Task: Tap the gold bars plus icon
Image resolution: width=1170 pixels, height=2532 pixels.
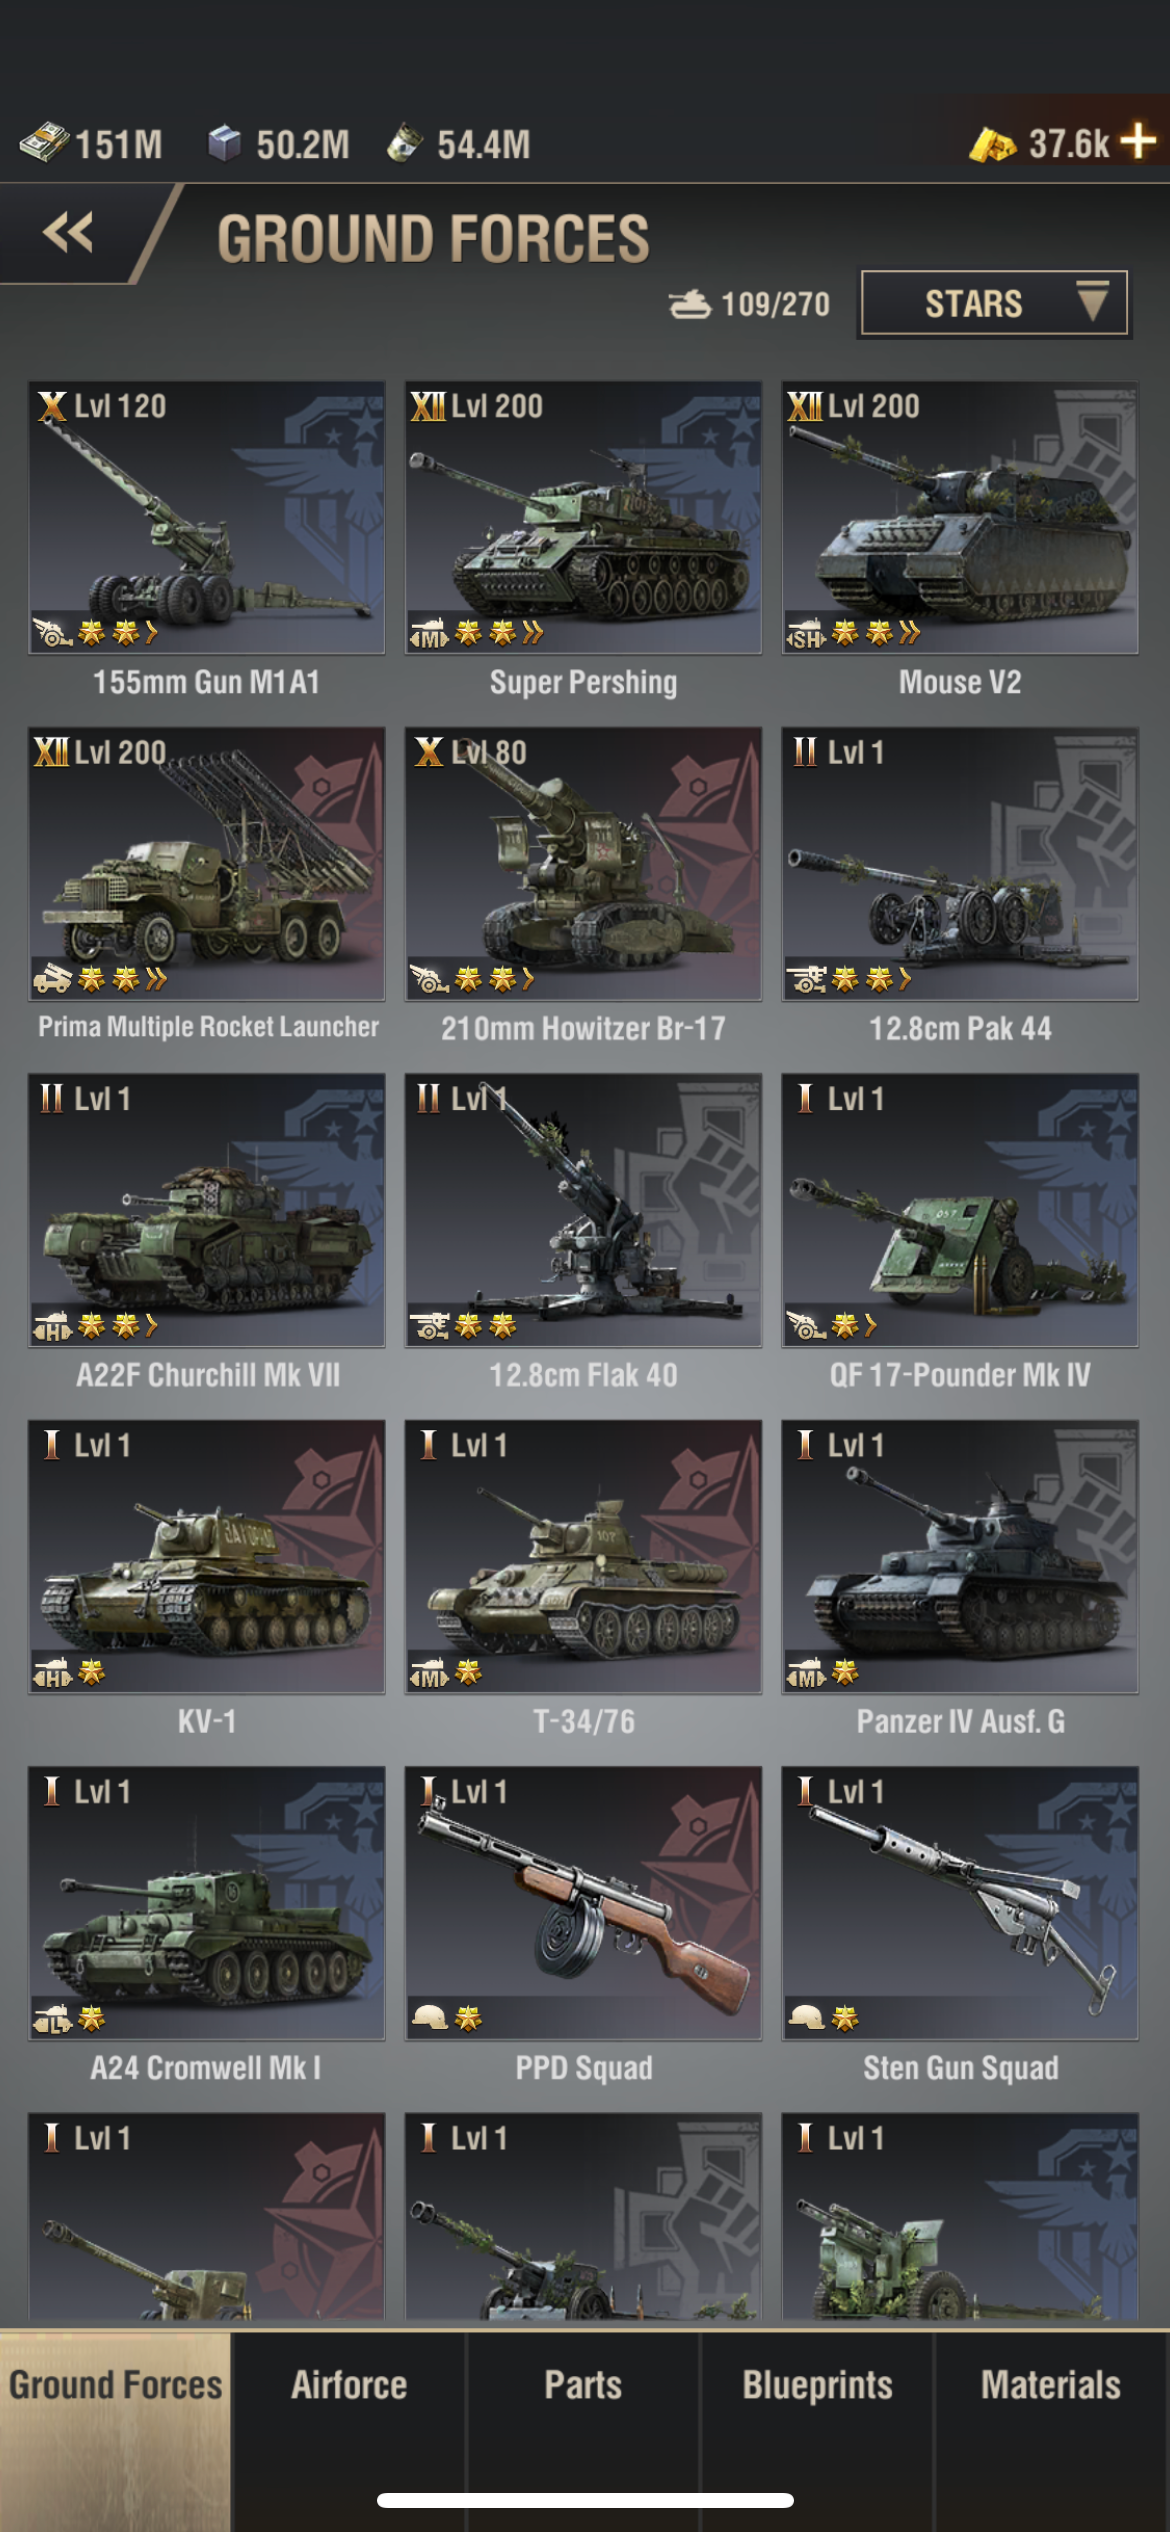Action: click(x=1138, y=141)
